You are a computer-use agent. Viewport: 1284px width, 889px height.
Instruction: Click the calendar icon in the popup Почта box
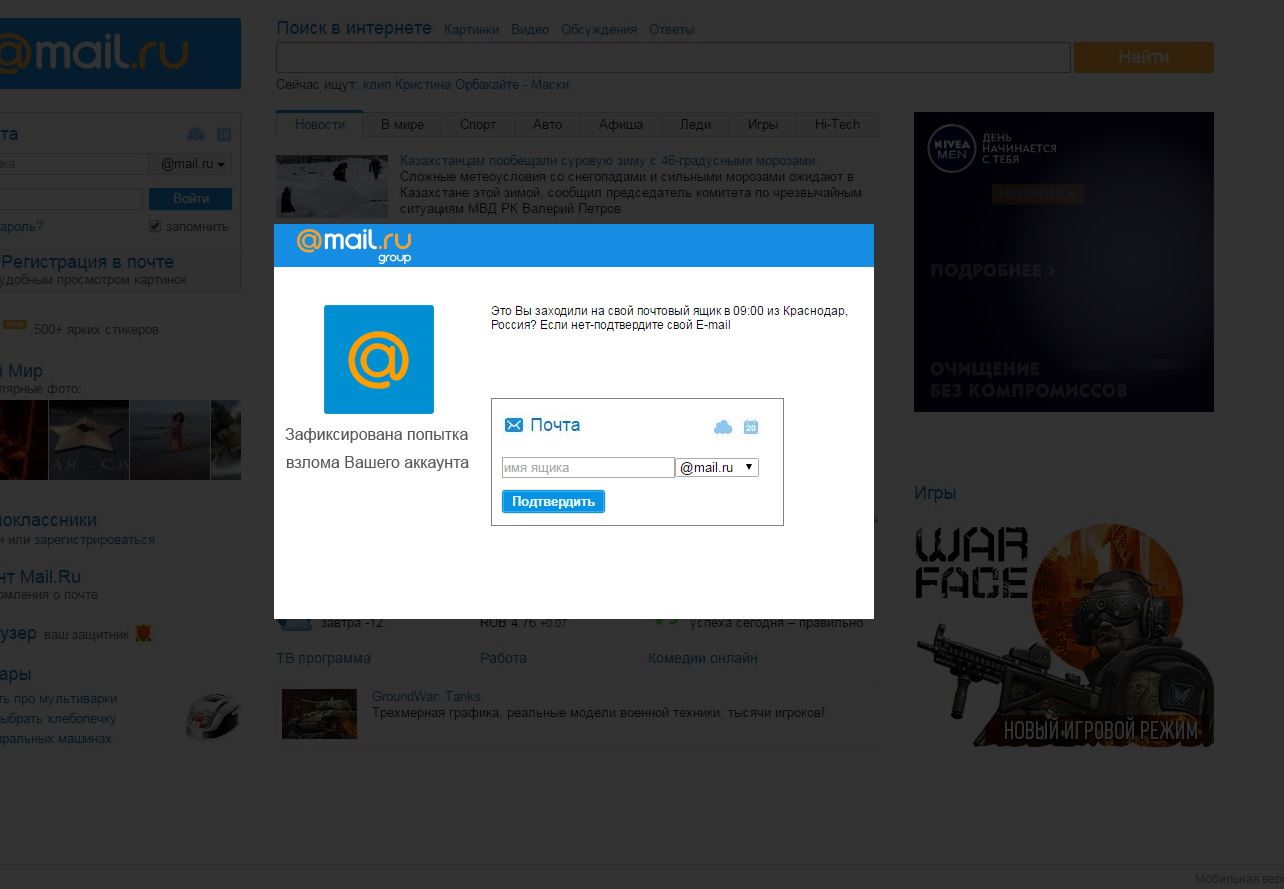pos(751,427)
